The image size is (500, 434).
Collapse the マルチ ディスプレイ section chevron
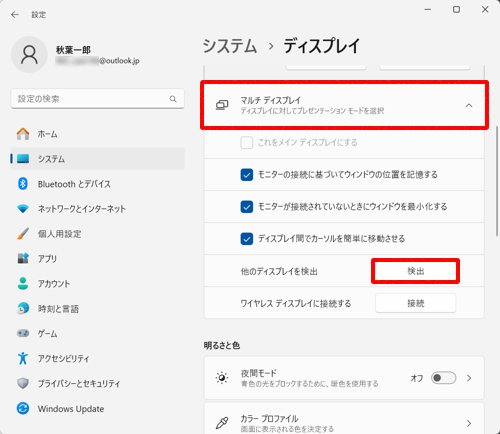(x=469, y=105)
